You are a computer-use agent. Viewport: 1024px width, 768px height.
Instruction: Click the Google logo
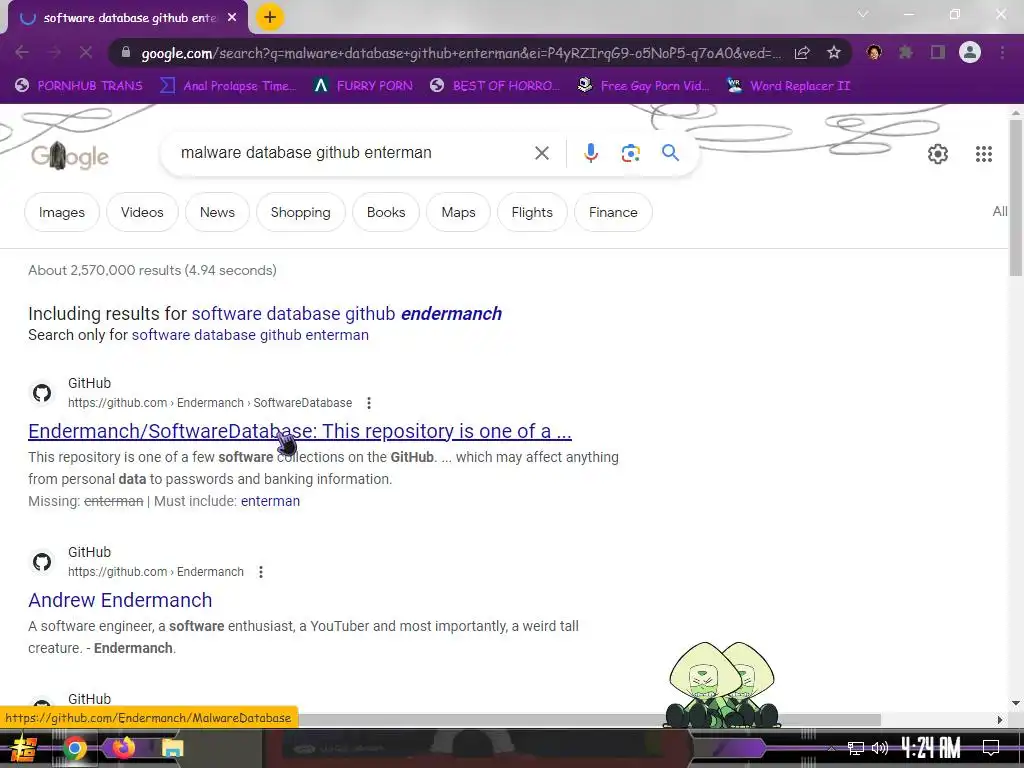[70, 156]
